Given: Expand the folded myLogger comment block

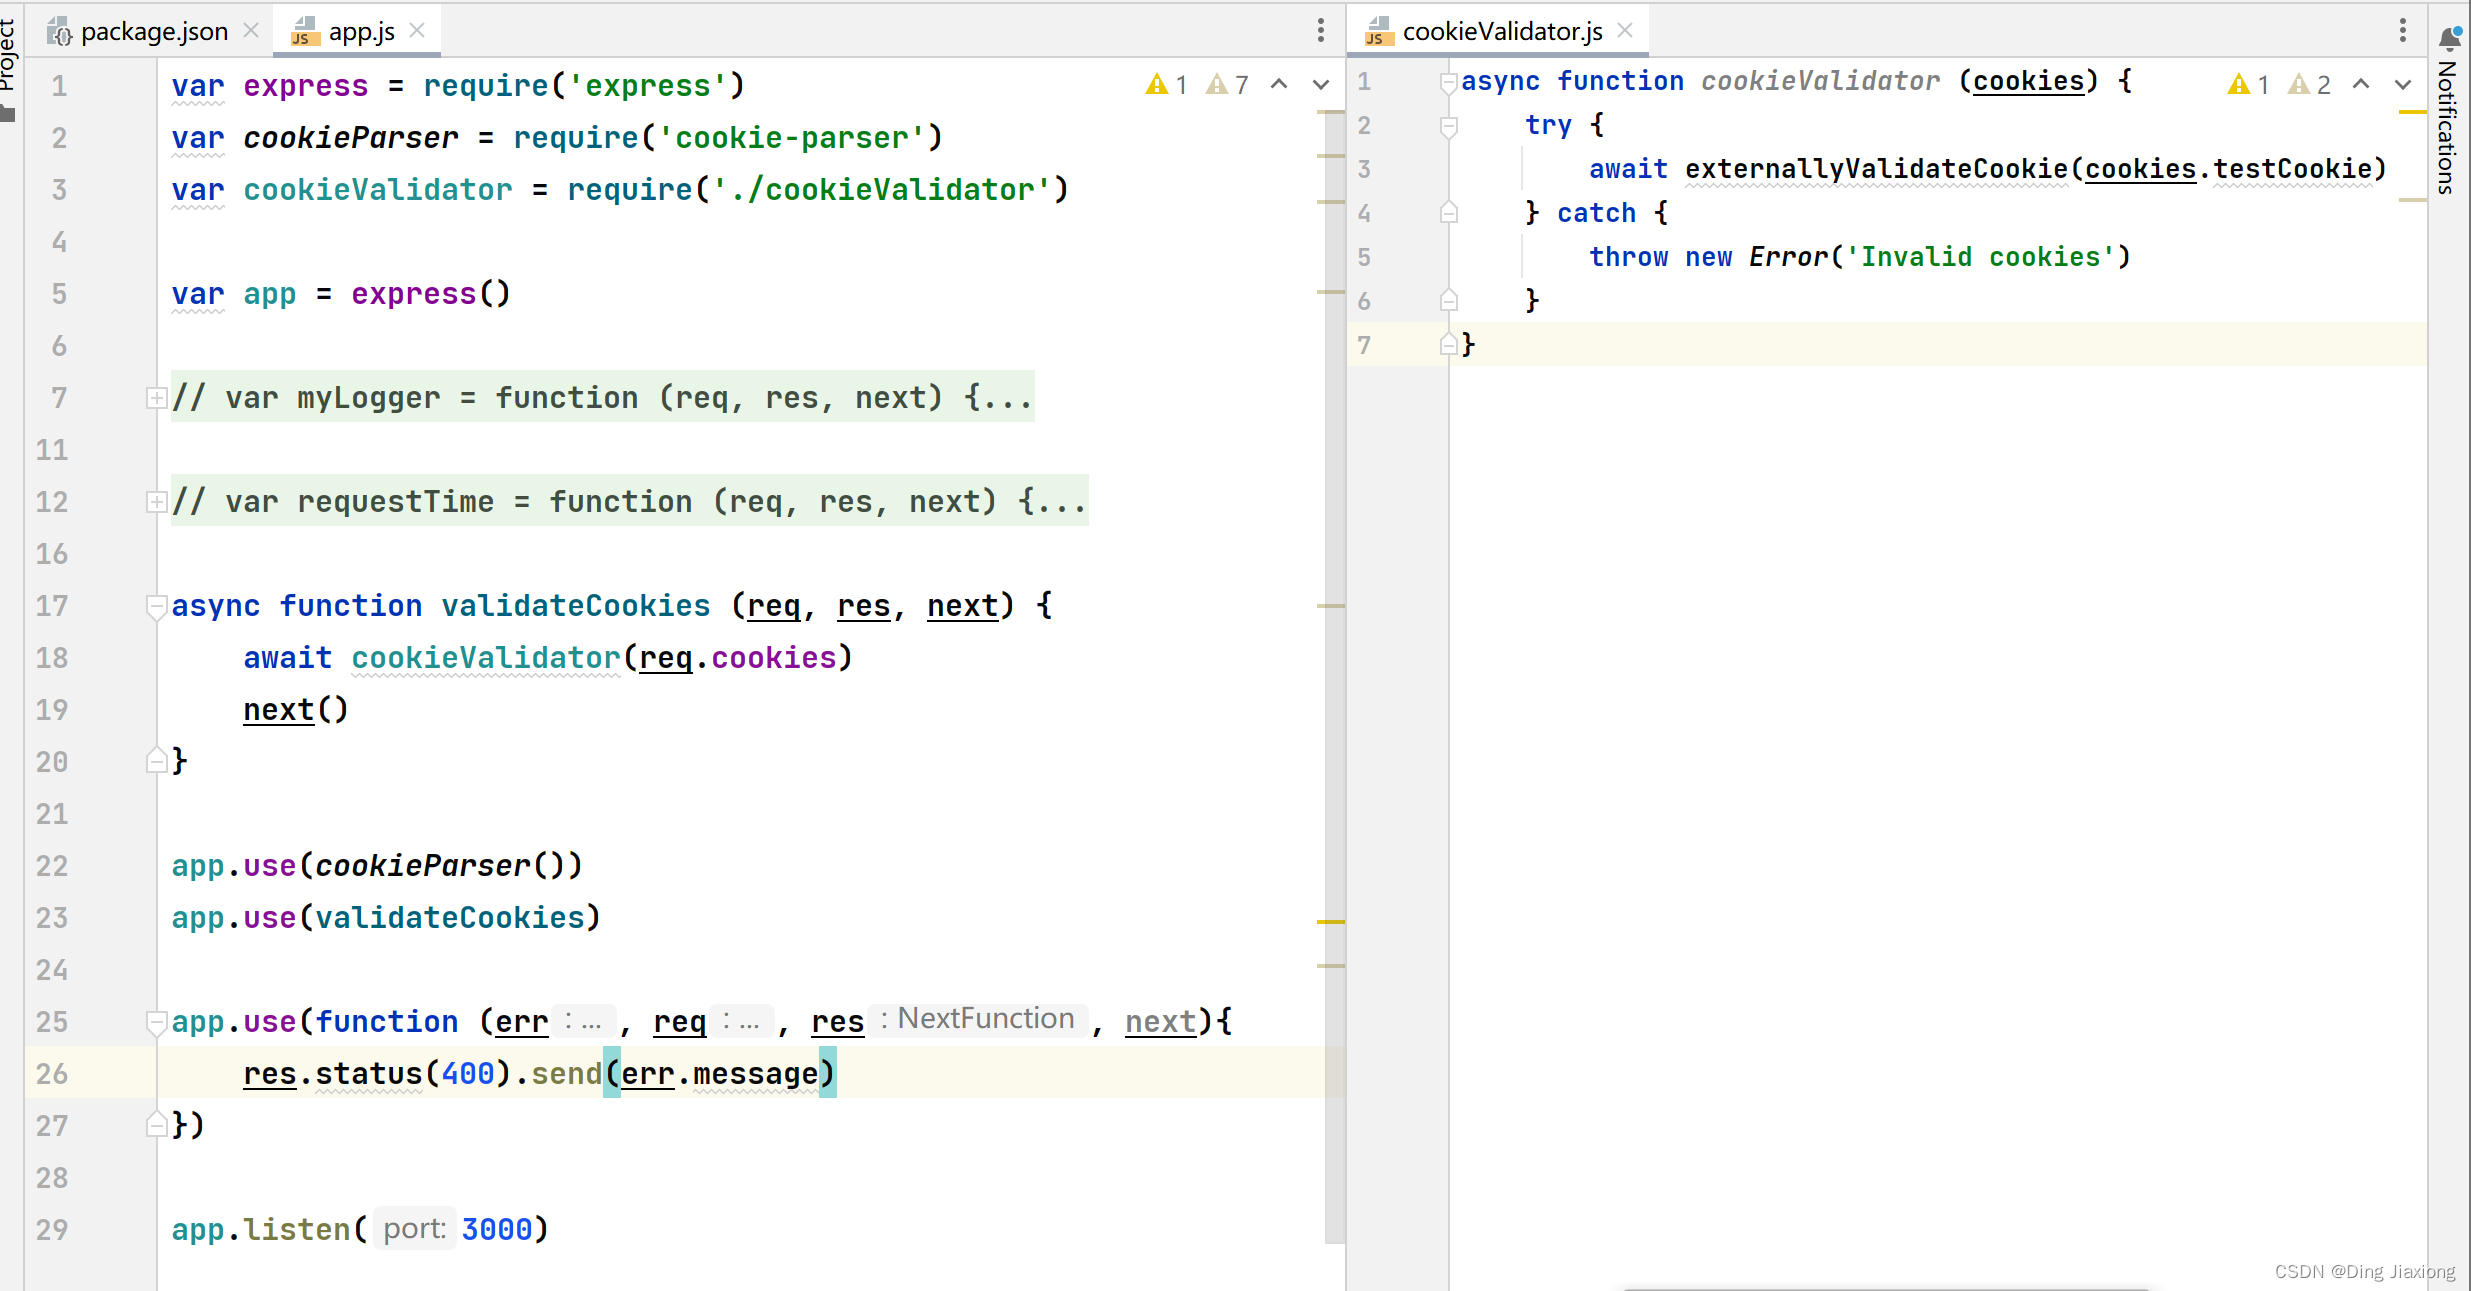Looking at the screenshot, I should pyautogui.click(x=156, y=398).
